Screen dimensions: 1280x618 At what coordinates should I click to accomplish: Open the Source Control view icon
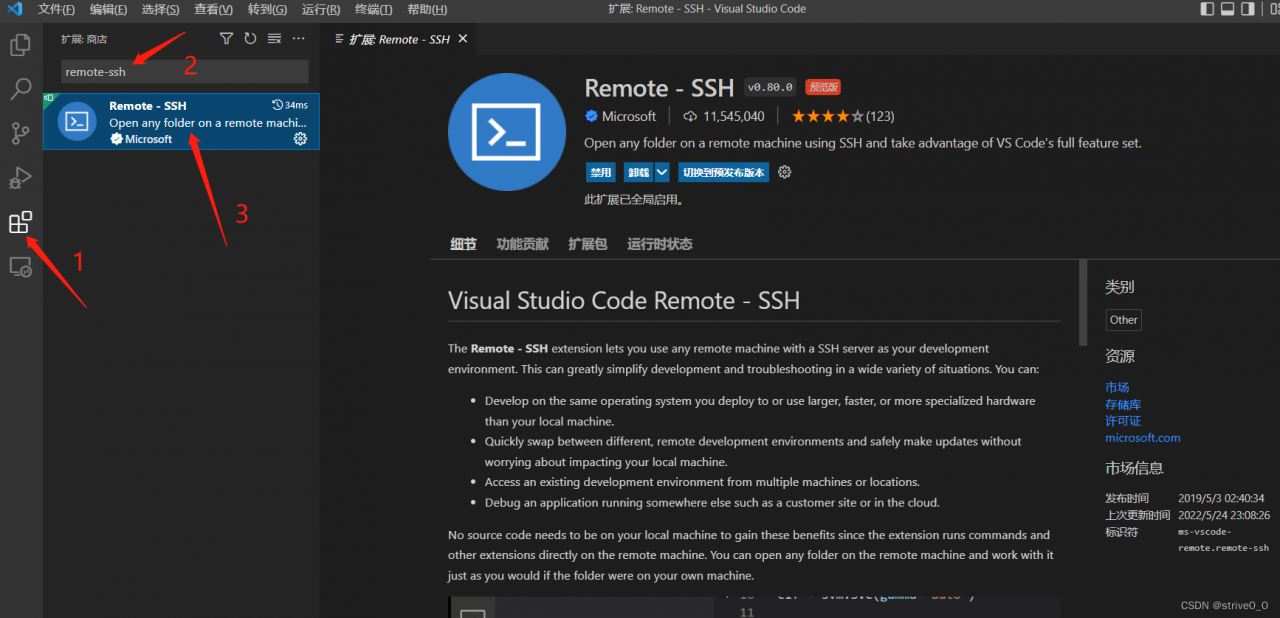[x=20, y=133]
